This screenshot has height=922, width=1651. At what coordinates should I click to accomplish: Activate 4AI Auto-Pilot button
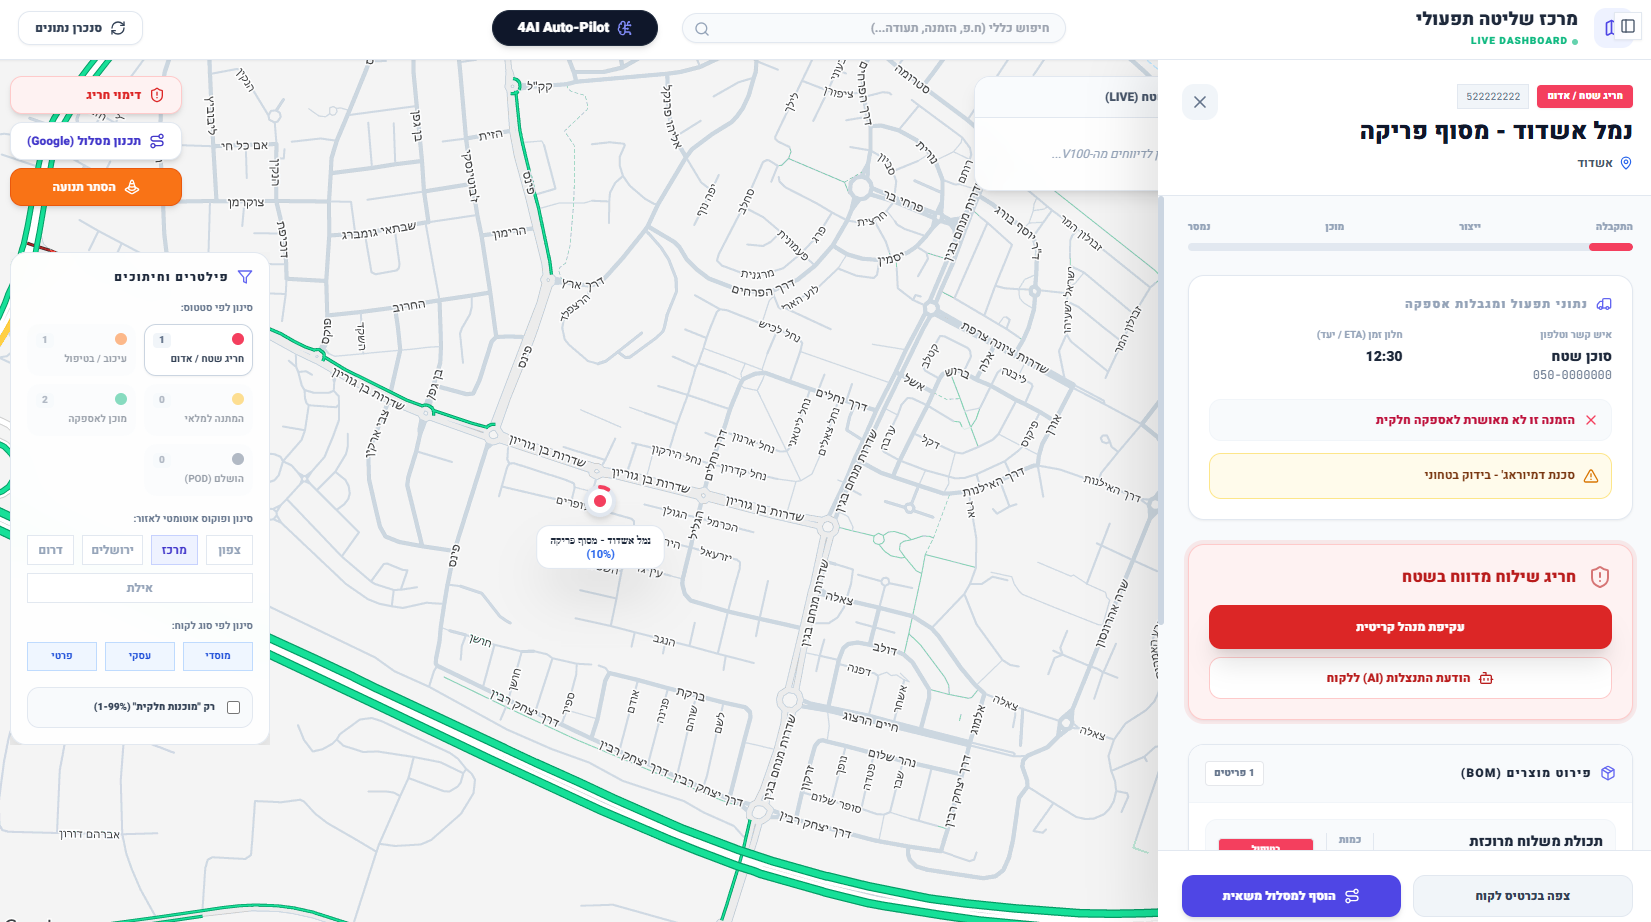point(575,28)
